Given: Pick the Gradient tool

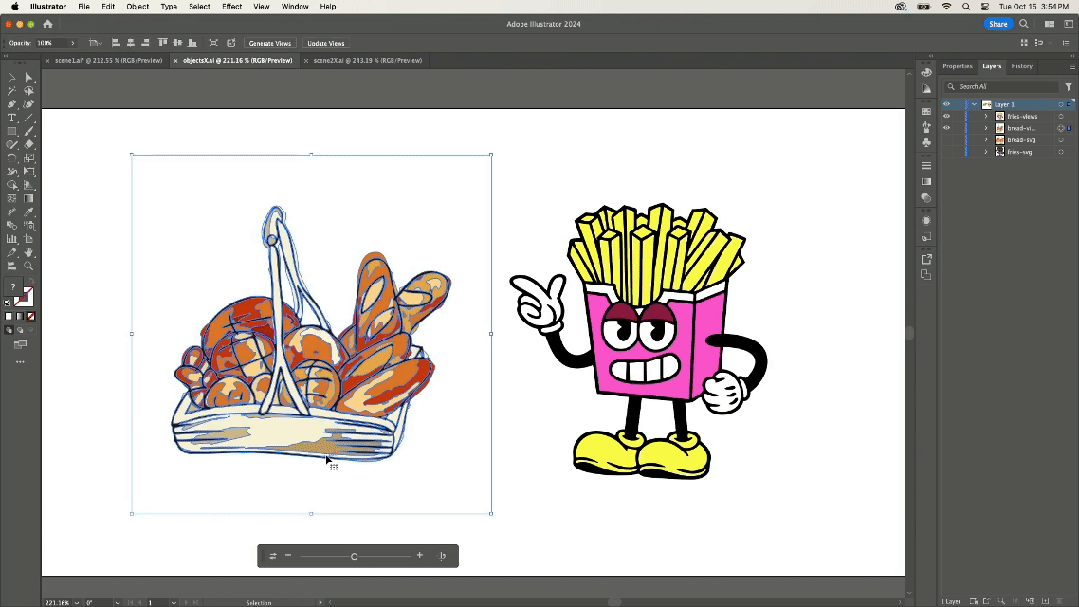Looking at the screenshot, I should [29, 198].
